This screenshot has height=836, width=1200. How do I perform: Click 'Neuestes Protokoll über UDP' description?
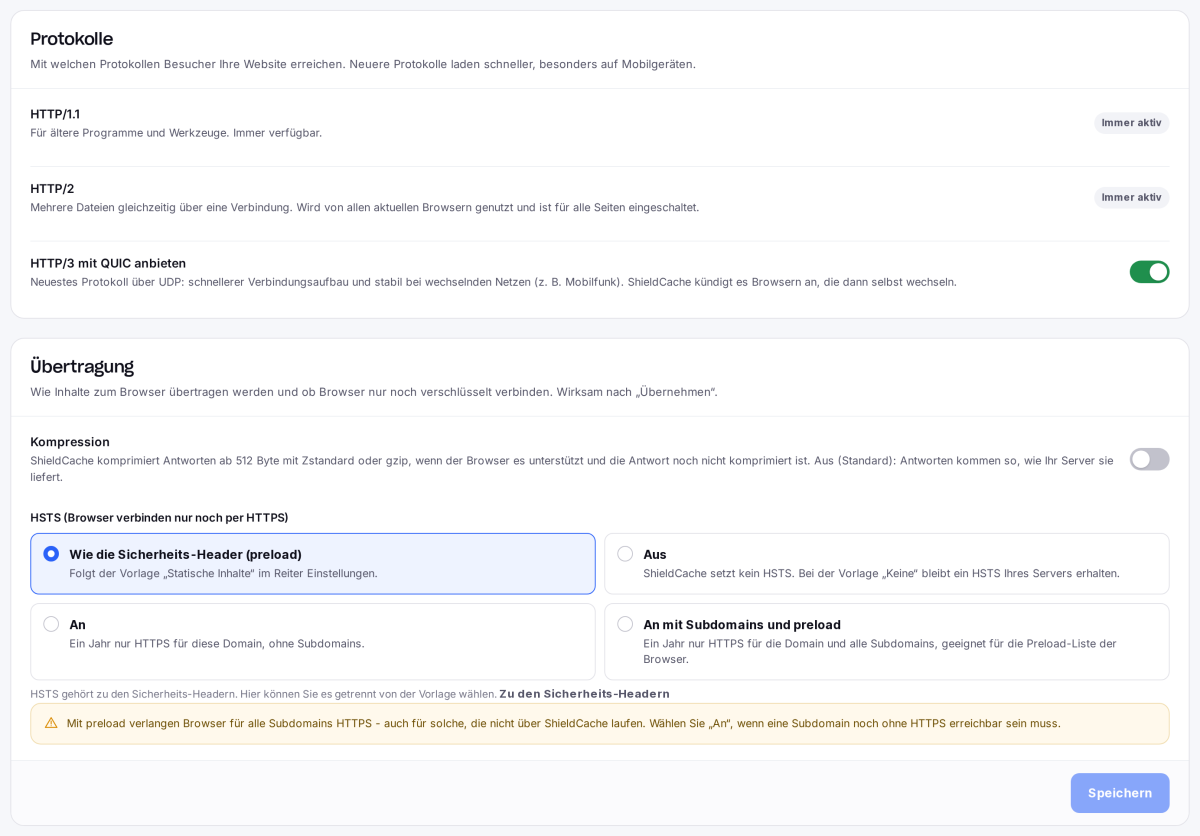point(493,282)
